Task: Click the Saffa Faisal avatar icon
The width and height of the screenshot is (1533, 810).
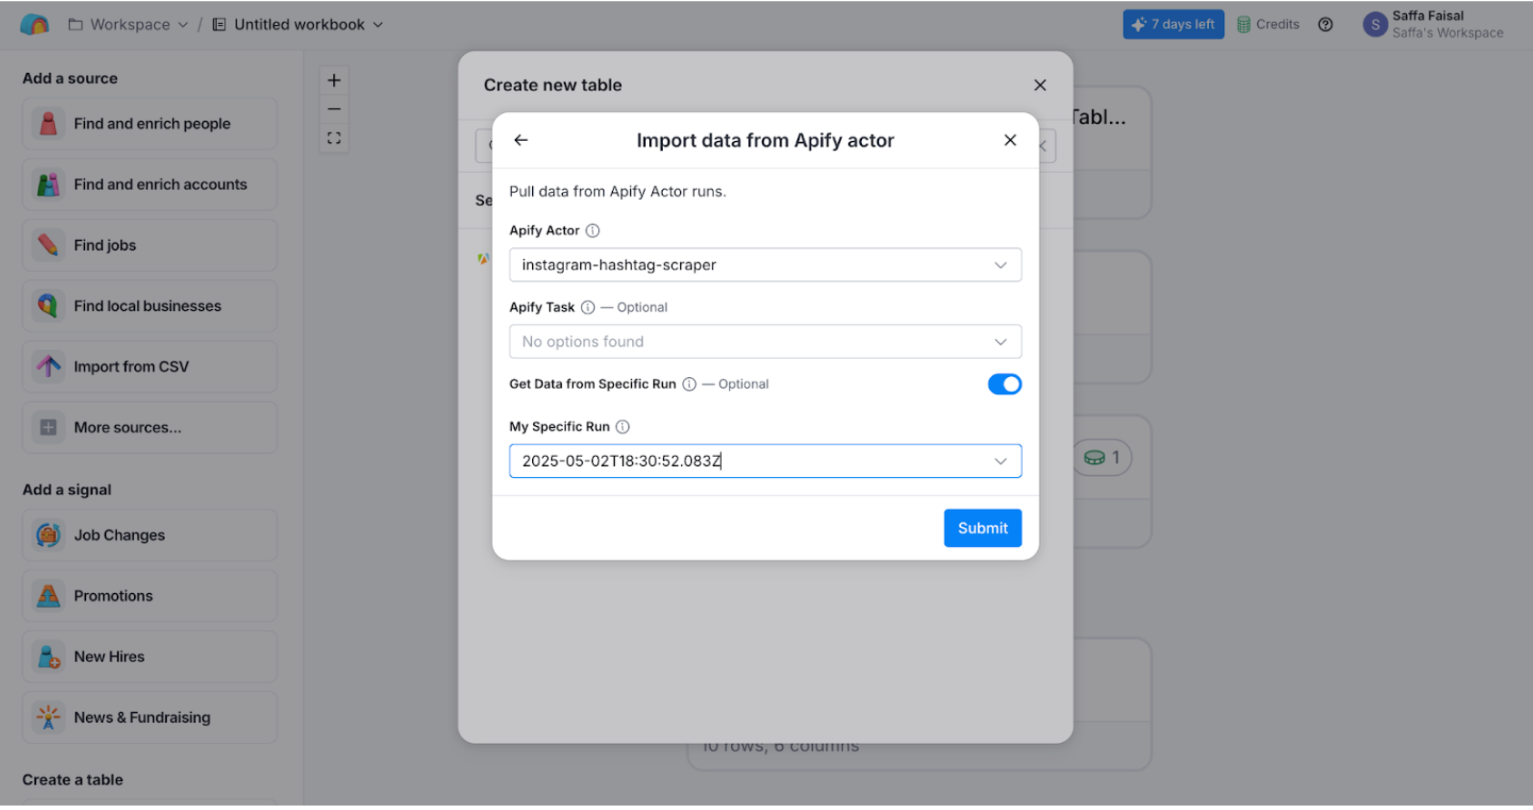Action: [x=1375, y=25]
